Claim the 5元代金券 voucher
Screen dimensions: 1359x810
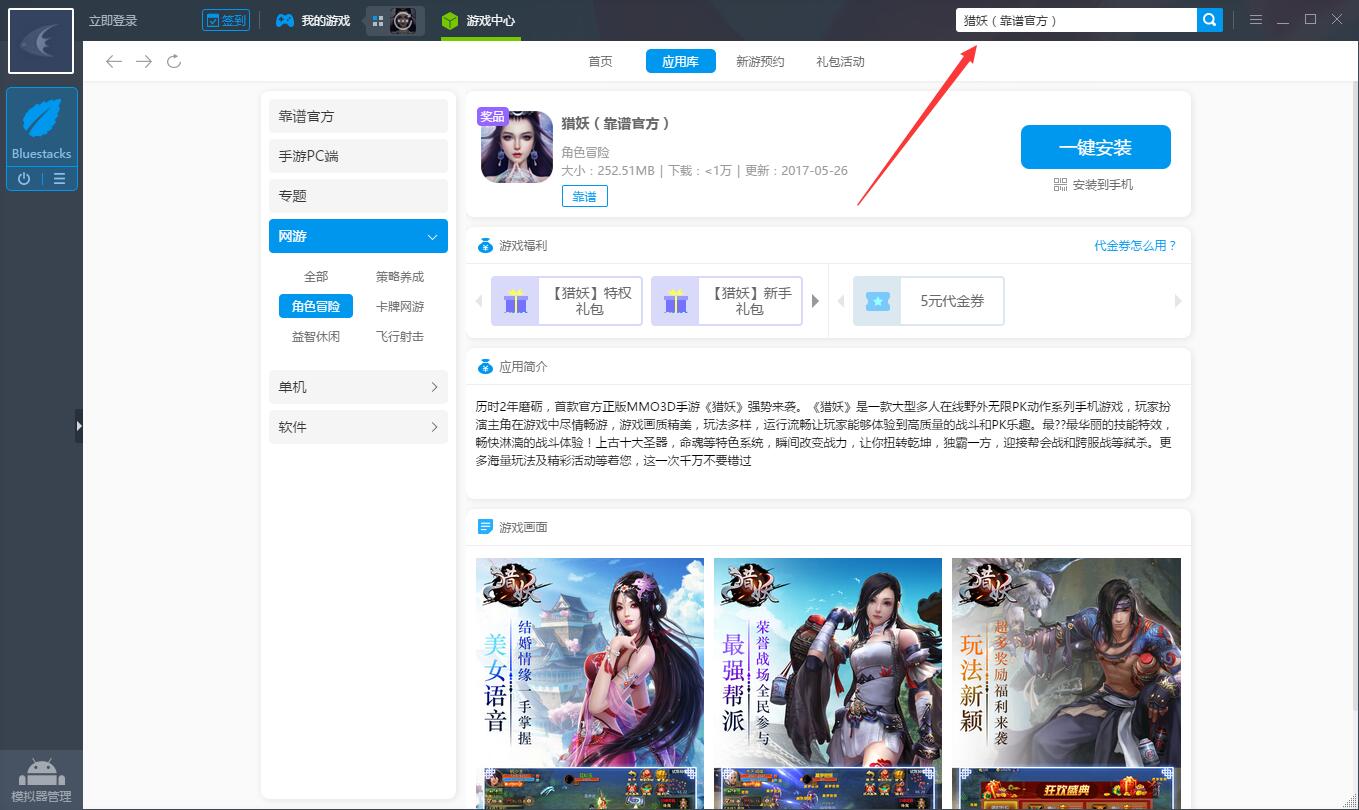tap(929, 301)
